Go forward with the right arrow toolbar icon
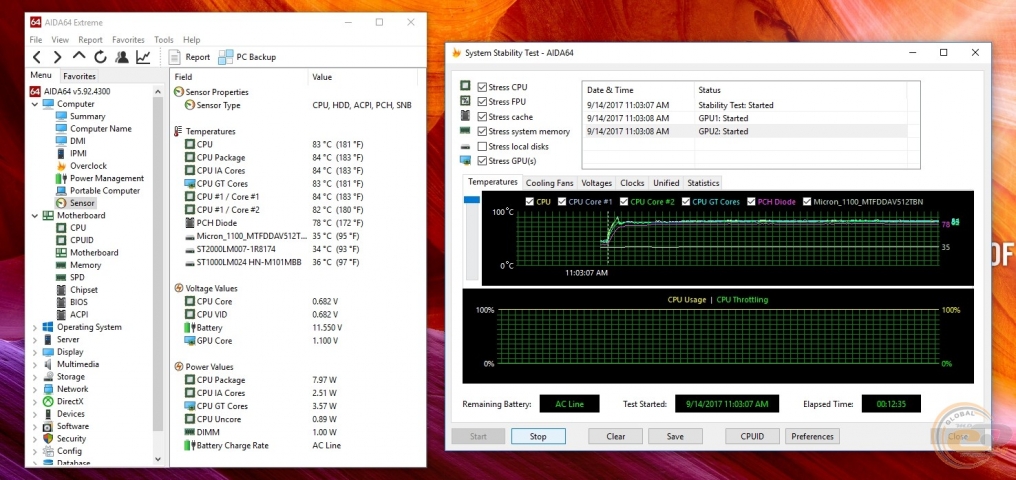This screenshot has height=480, width=1016. point(58,57)
